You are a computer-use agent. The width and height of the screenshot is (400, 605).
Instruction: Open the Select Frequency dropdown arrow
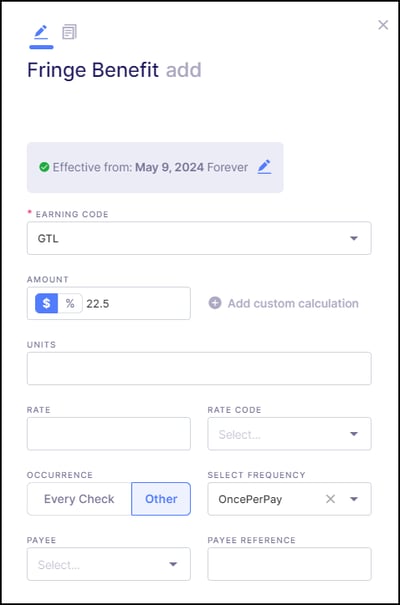354,499
